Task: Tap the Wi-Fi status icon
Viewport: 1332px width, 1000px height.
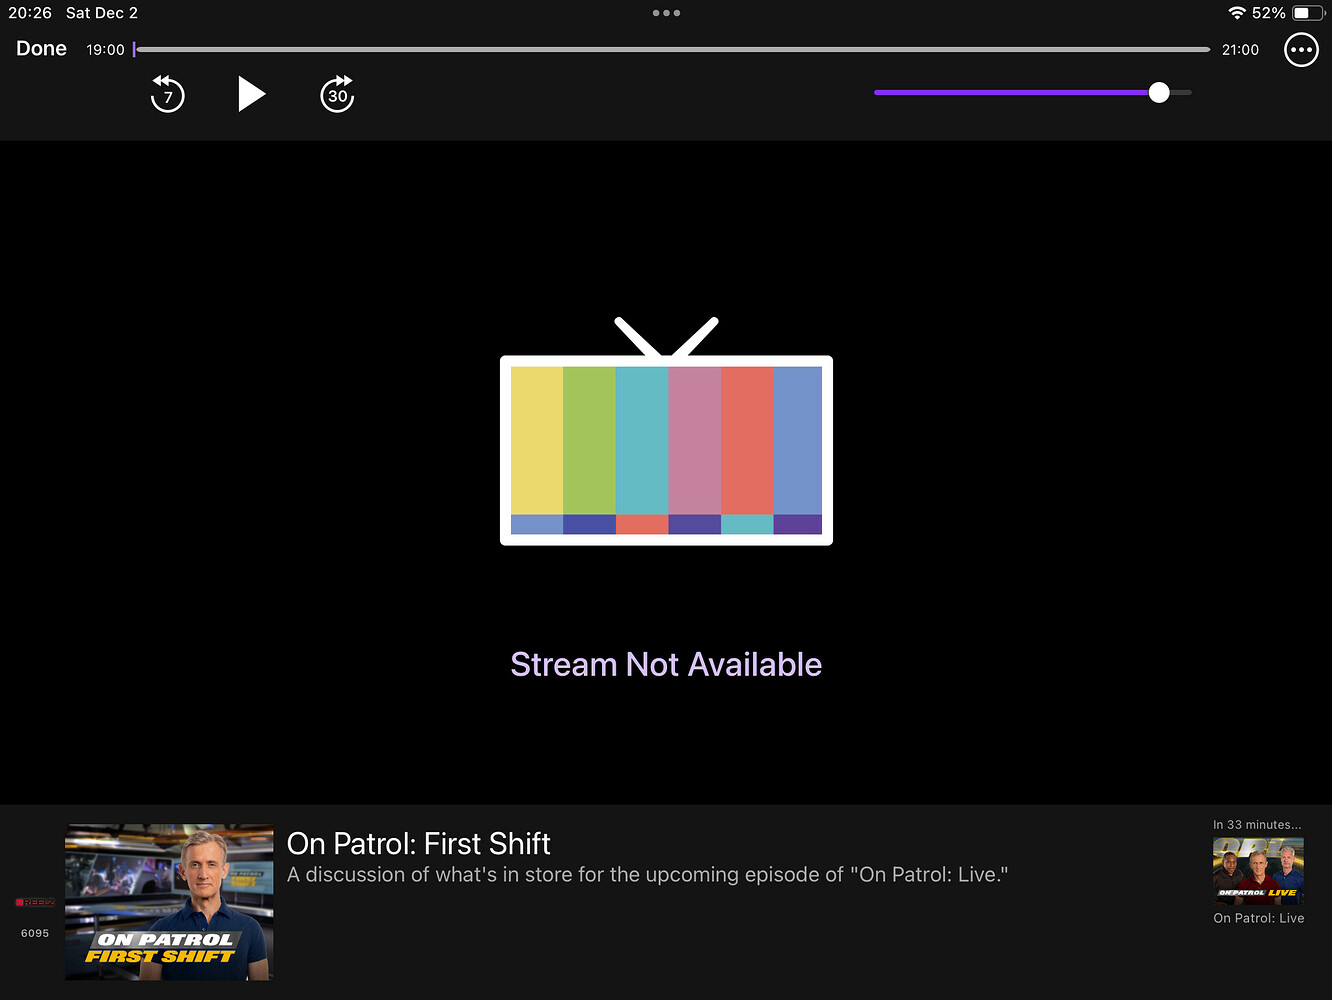Action: click(1239, 13)
